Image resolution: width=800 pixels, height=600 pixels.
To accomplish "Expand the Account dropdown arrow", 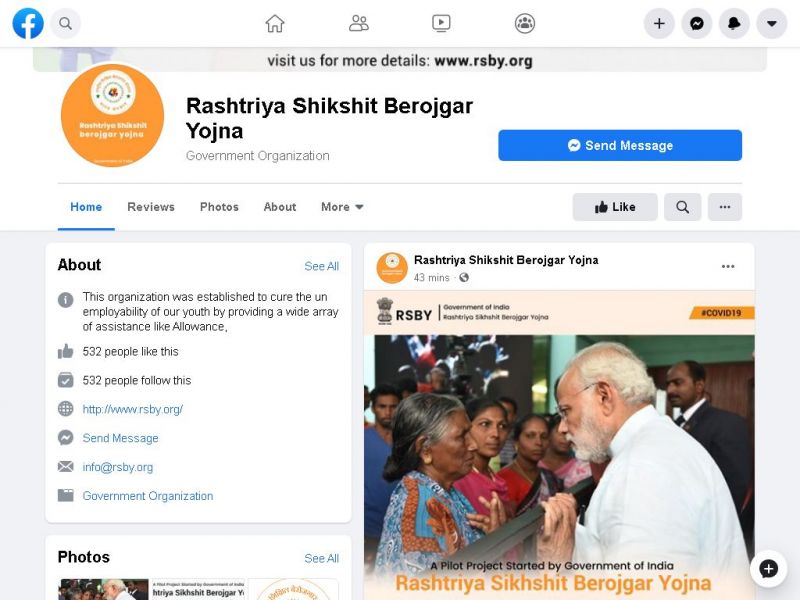I will [x=772, y=23].
